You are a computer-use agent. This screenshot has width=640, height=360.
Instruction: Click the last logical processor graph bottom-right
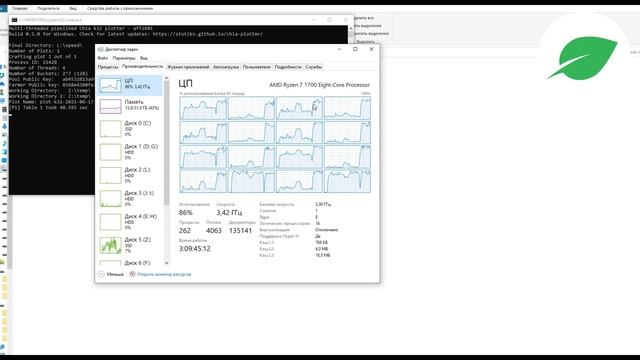[347, 181]
